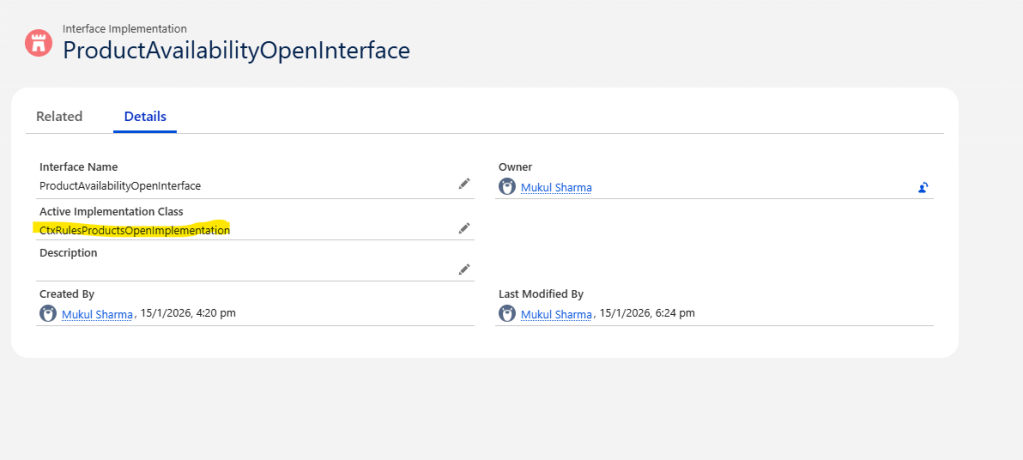This screenshot has width=1023, height=460.
Task: Open Mukul Sharma link under Created By
Action: (97, 314)
